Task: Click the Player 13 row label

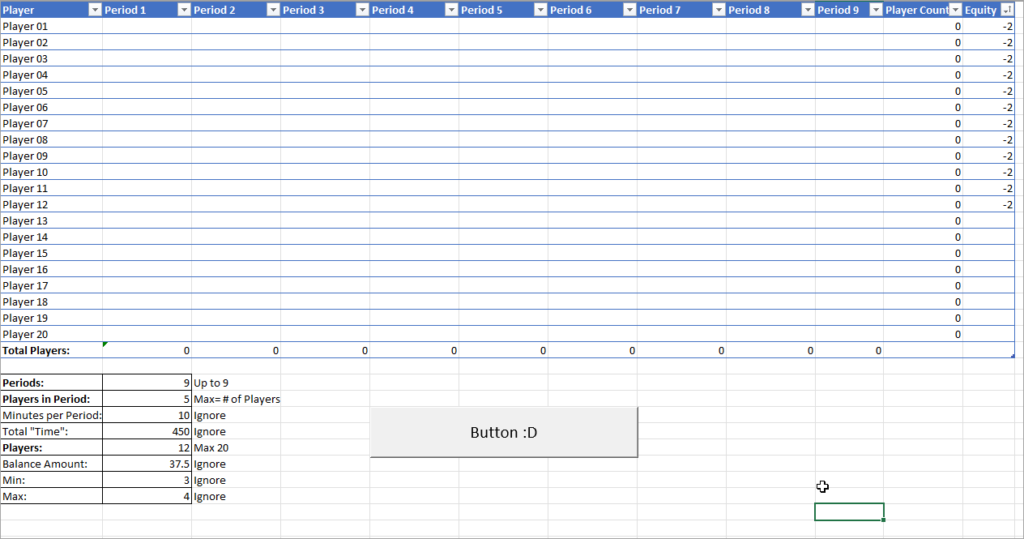Action: click(x=50, y=221)
